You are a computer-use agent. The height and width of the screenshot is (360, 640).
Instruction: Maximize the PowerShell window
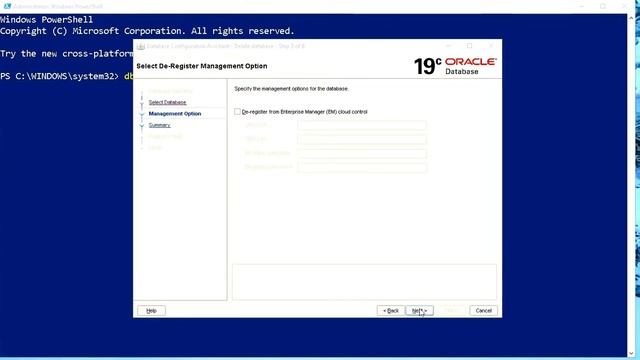coord(603,6)
